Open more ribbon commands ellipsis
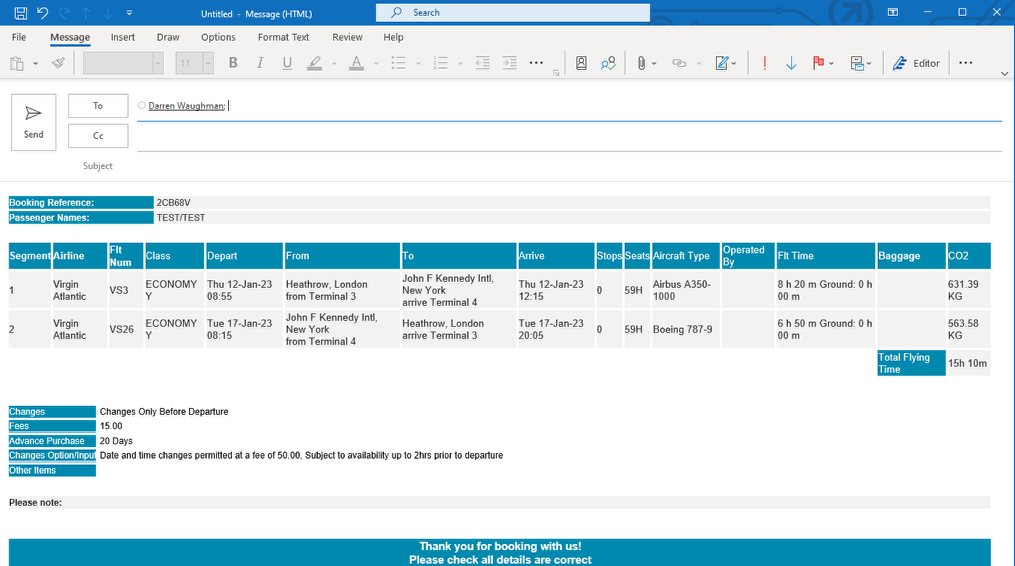Viewport: 1015px width, 566px height. tap(966, 63)
